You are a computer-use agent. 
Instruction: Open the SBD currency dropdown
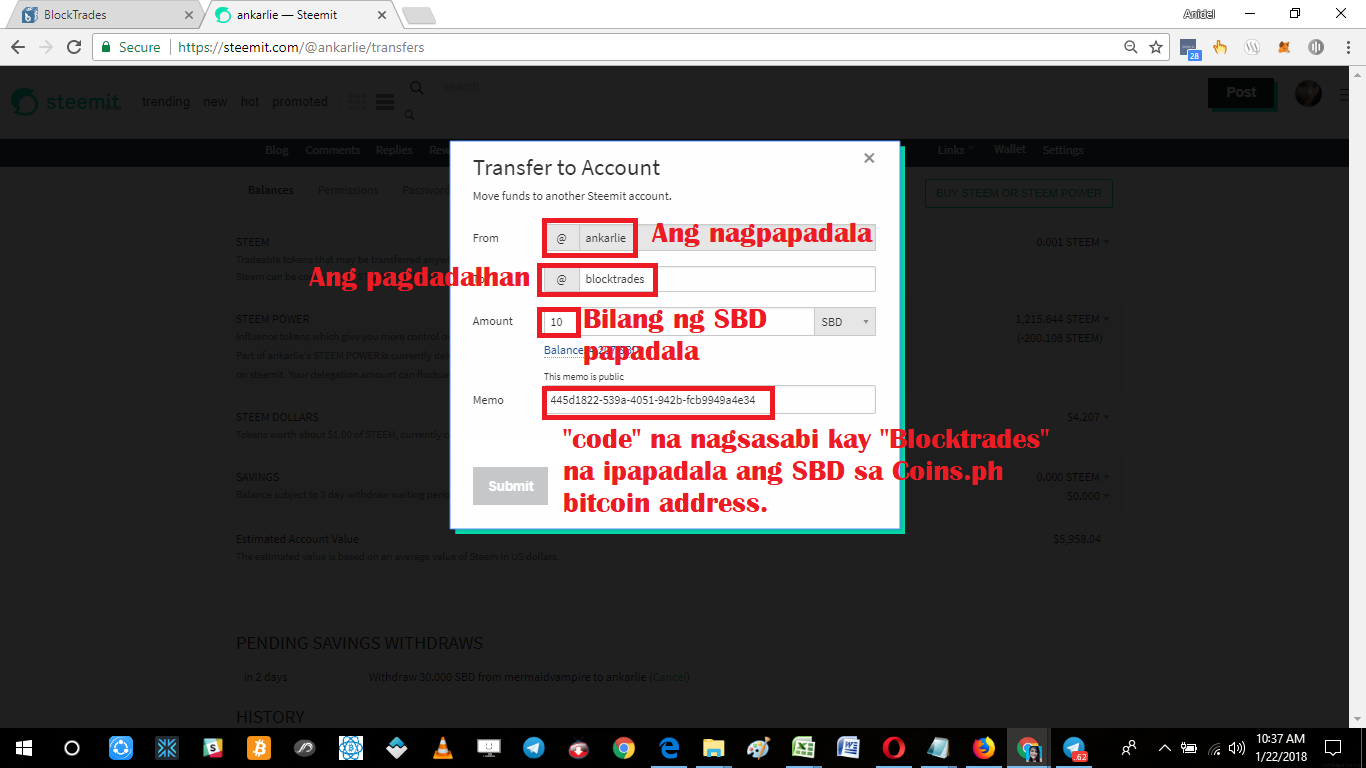click(845, 322)
